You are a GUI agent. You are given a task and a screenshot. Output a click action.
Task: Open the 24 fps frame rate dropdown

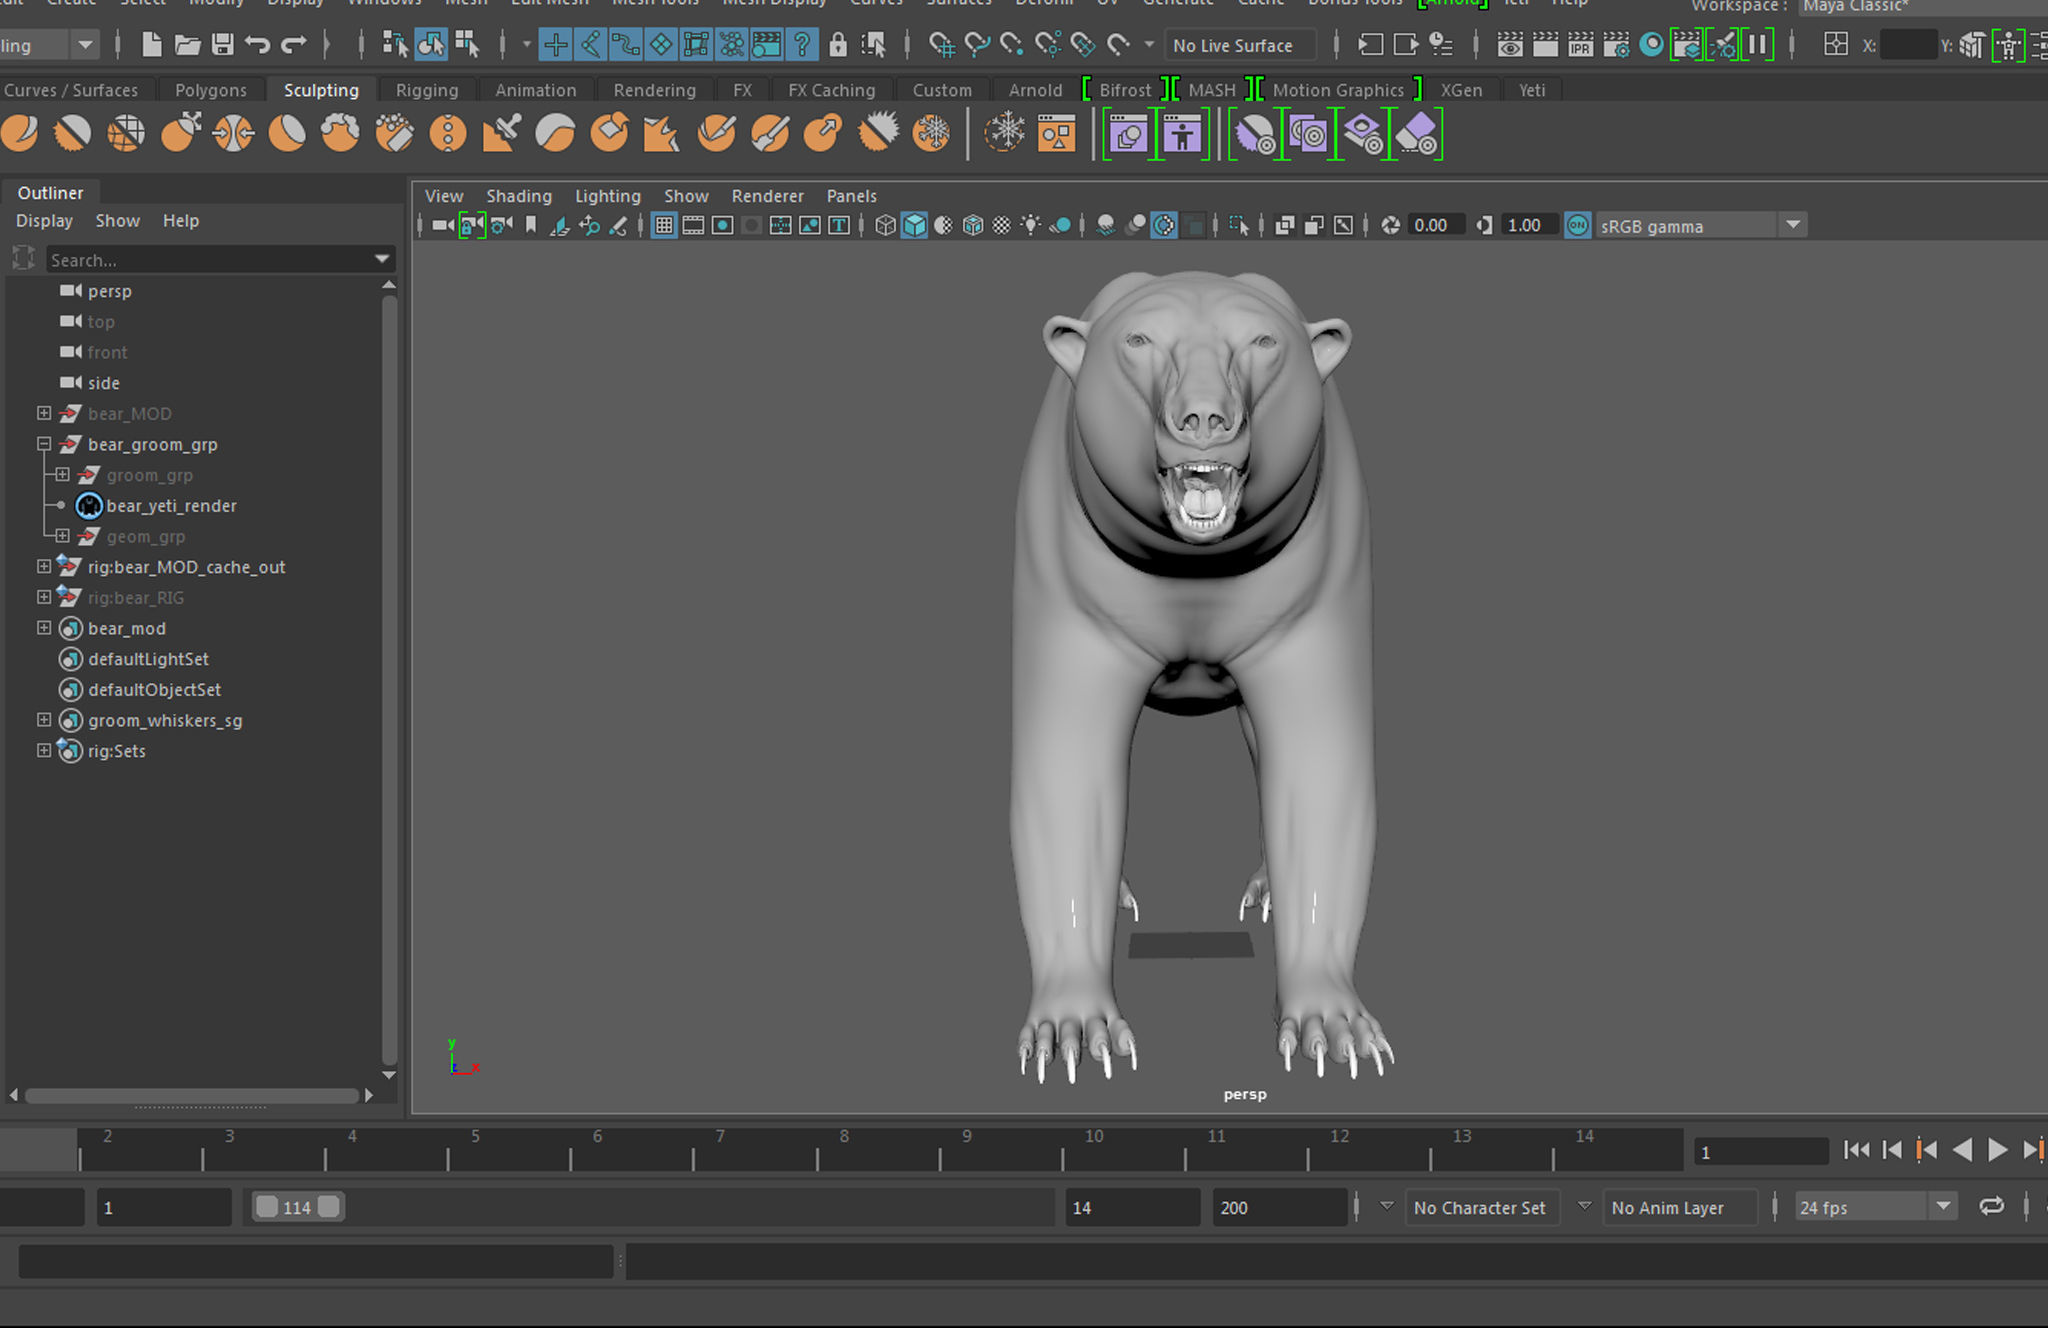click(x=1943, y=1207)
